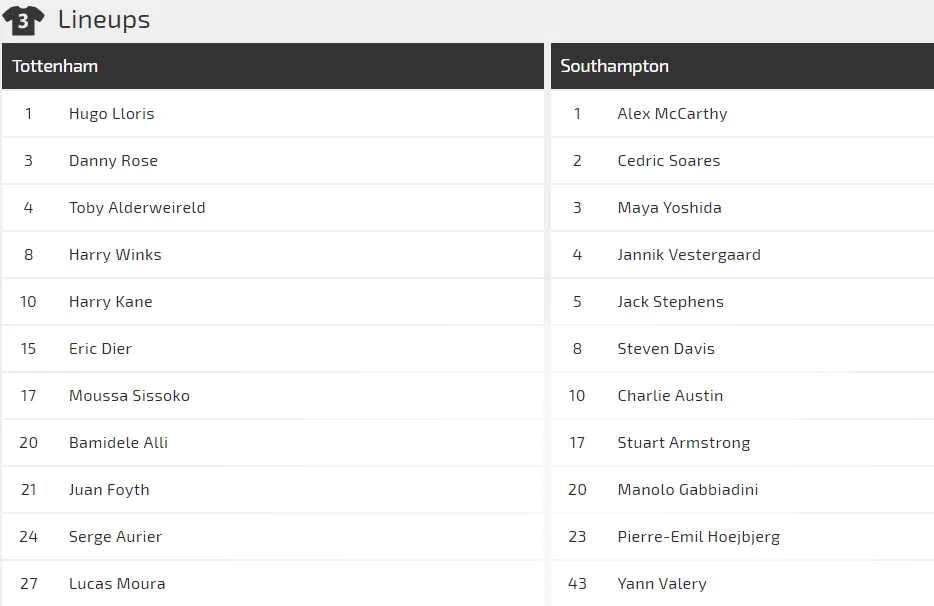Image resolution: width=934 pixels, height=606 pixels.
Task: Click Bamidele Alli's name
Action: point(117,442)
